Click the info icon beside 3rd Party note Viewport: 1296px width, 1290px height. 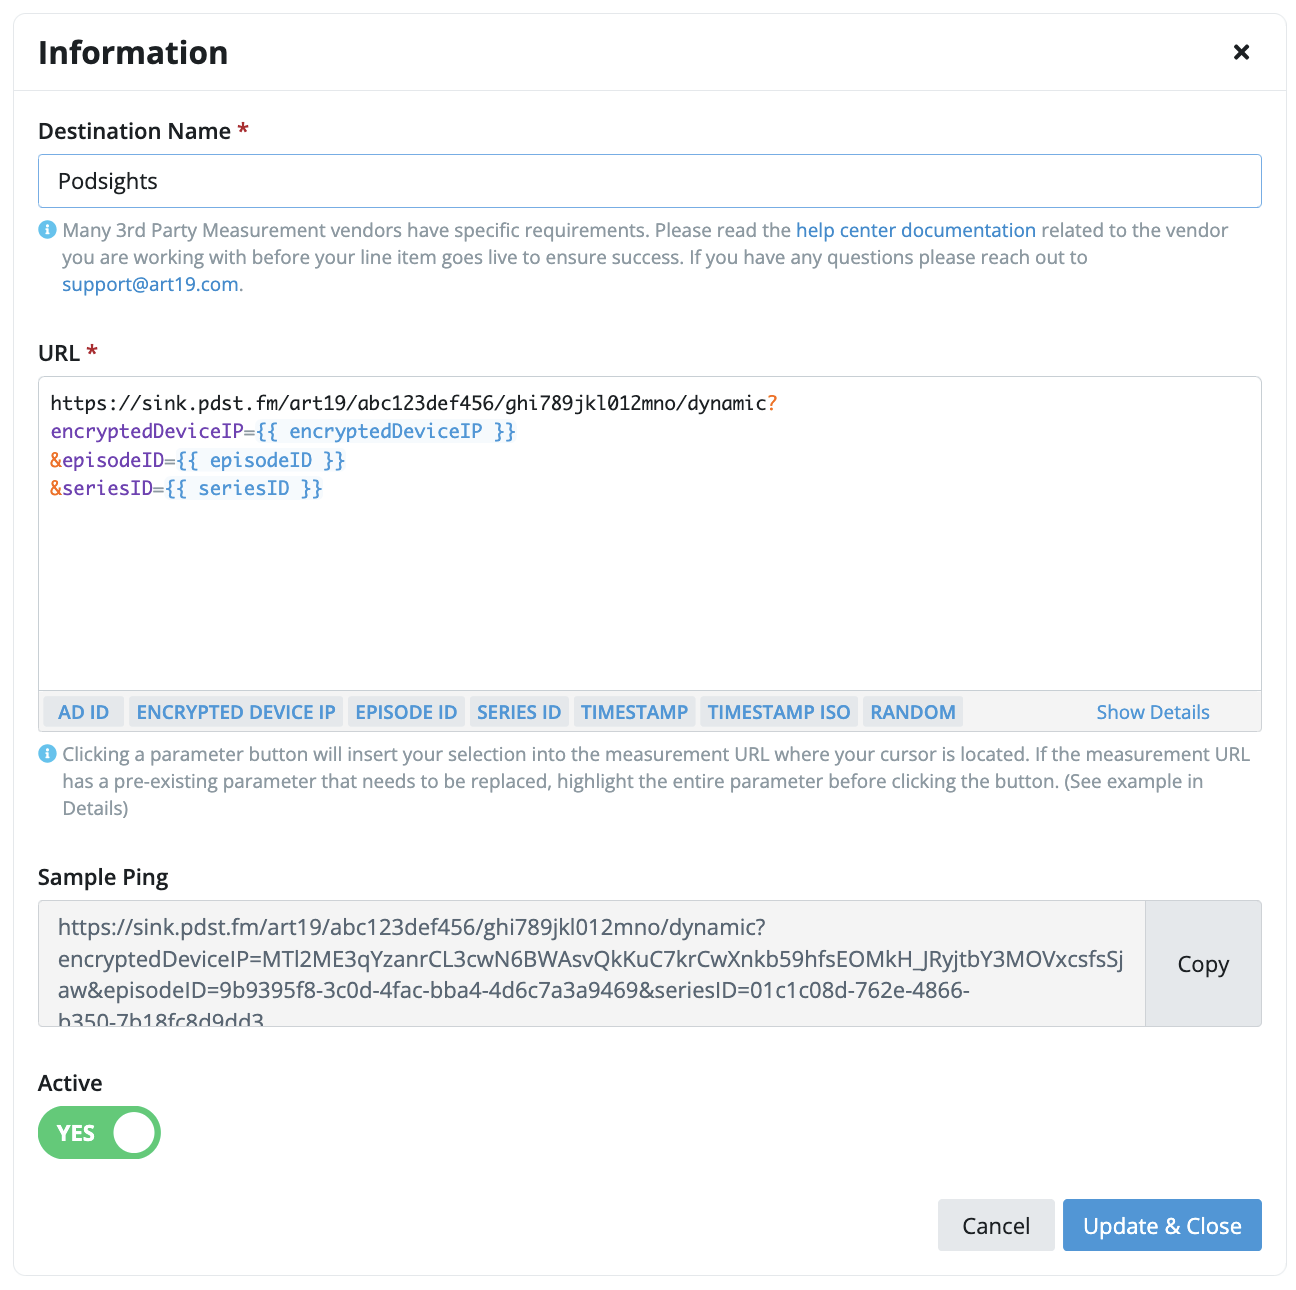tap(47, 230)
